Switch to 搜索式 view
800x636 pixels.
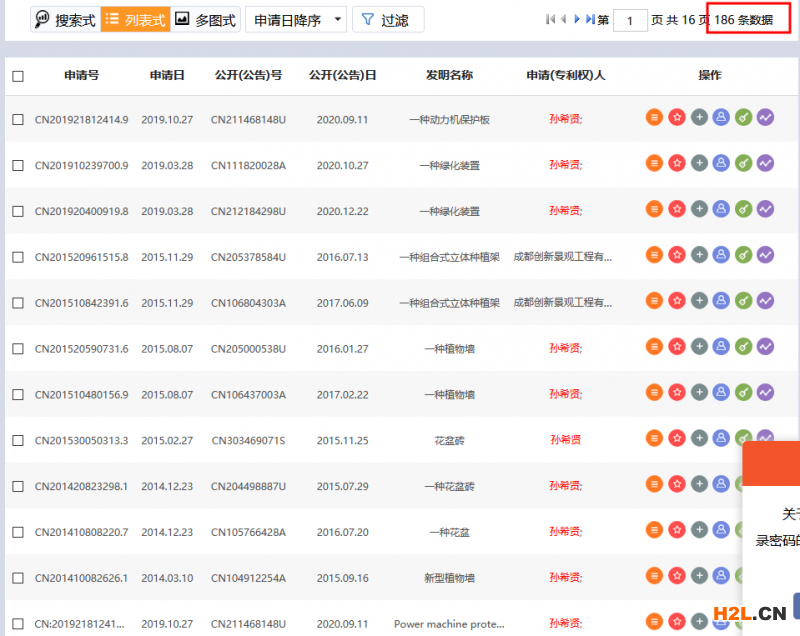65,19
